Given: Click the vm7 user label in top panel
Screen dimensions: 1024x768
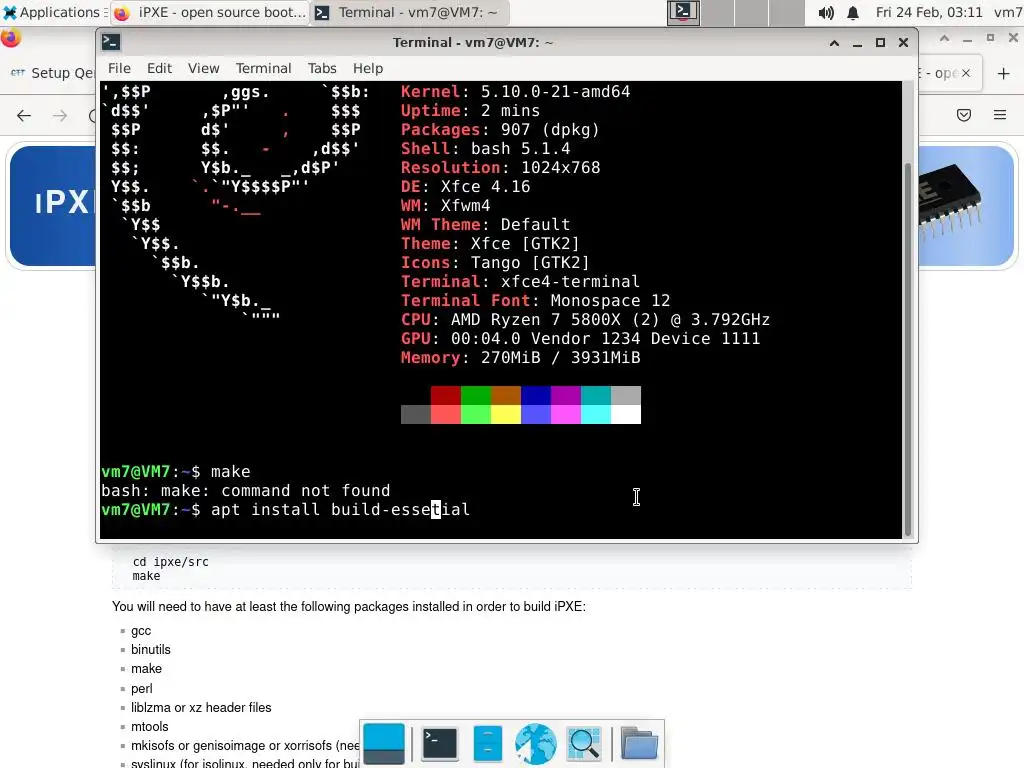Looking at the screenshot, I should point(1008,12).
